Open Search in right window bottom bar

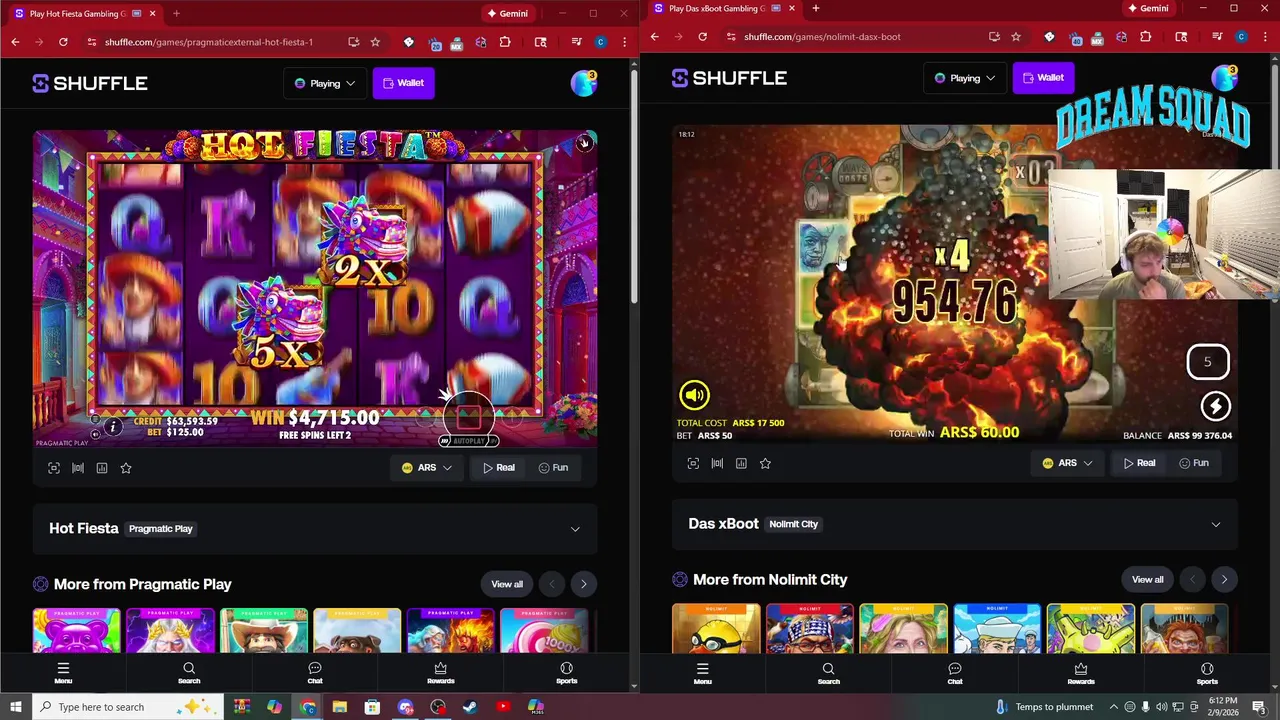point(828,673)
